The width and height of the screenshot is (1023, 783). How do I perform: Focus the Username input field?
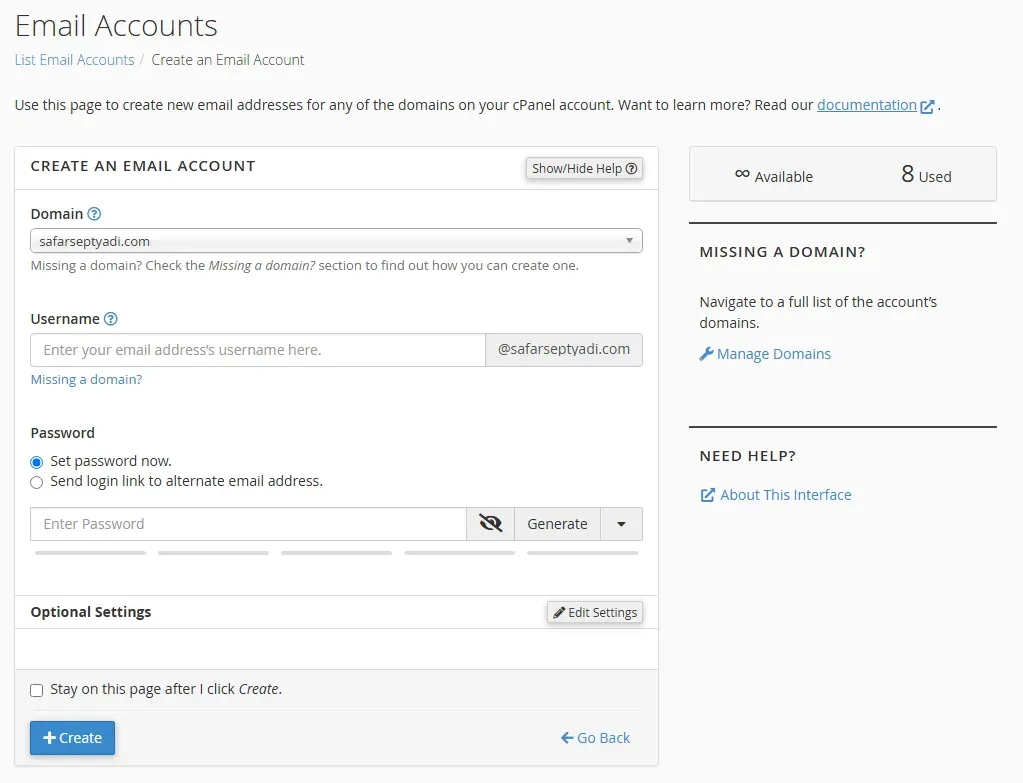pyautogui.click(x=258, y=350)
